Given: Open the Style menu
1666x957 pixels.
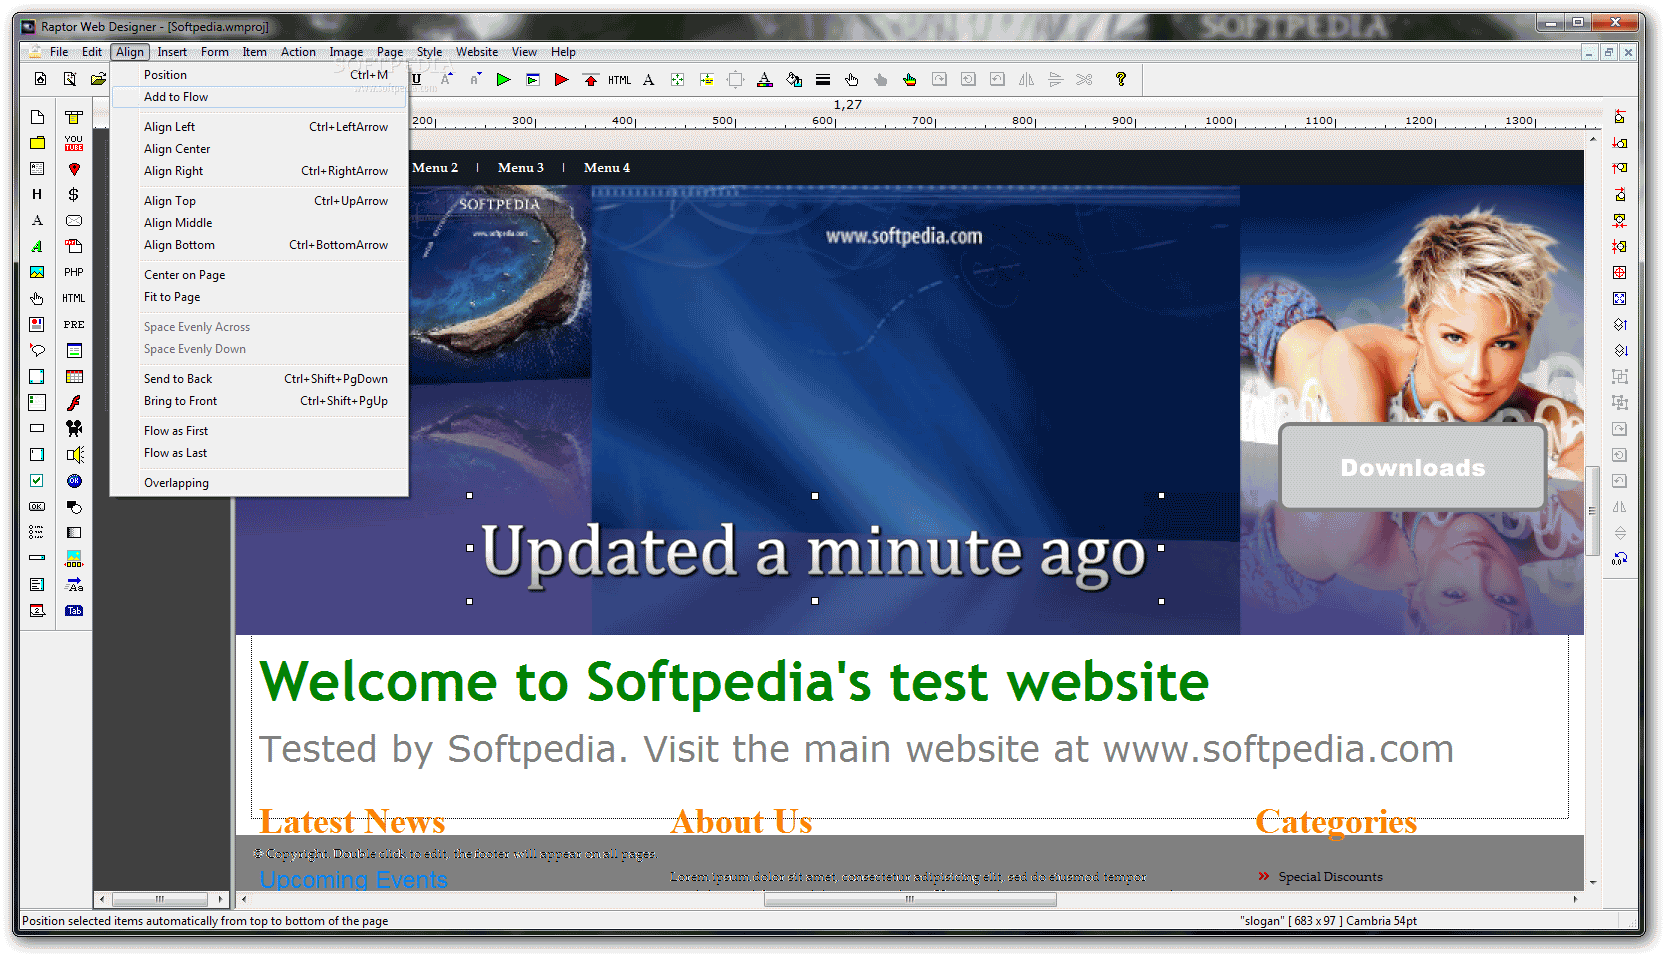Looking at the screenshot, I should pyautogui.click(x=429, y=52).
